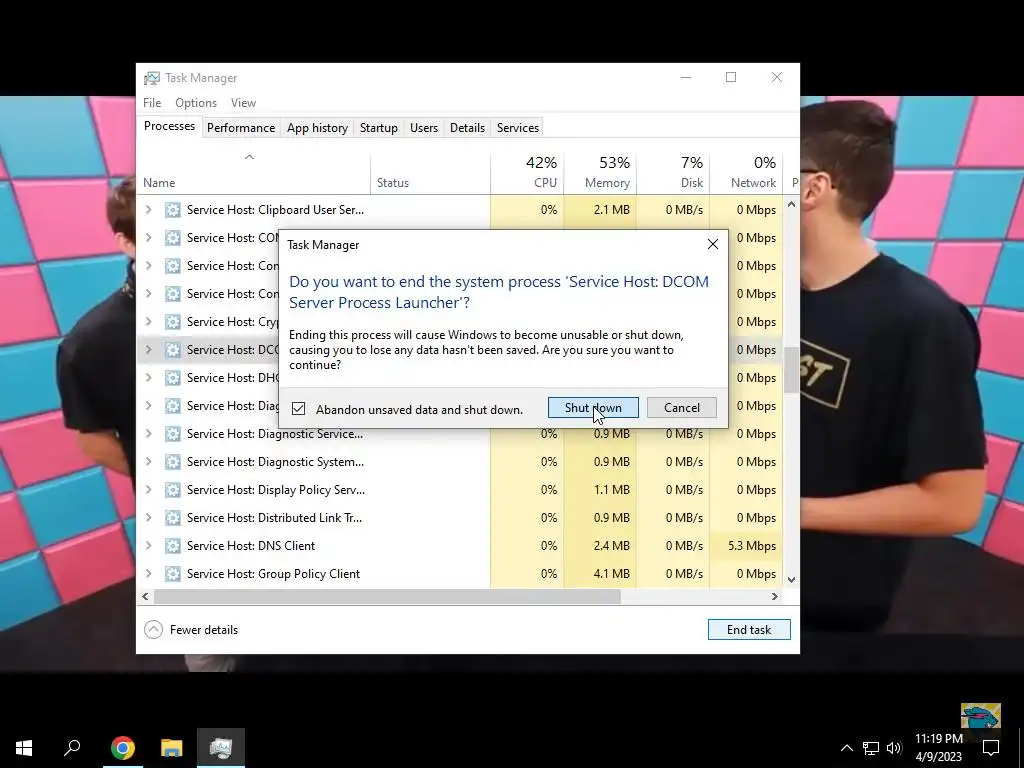
Task: Click gear icon of Clipboard User Service
Action: (172, 210)
